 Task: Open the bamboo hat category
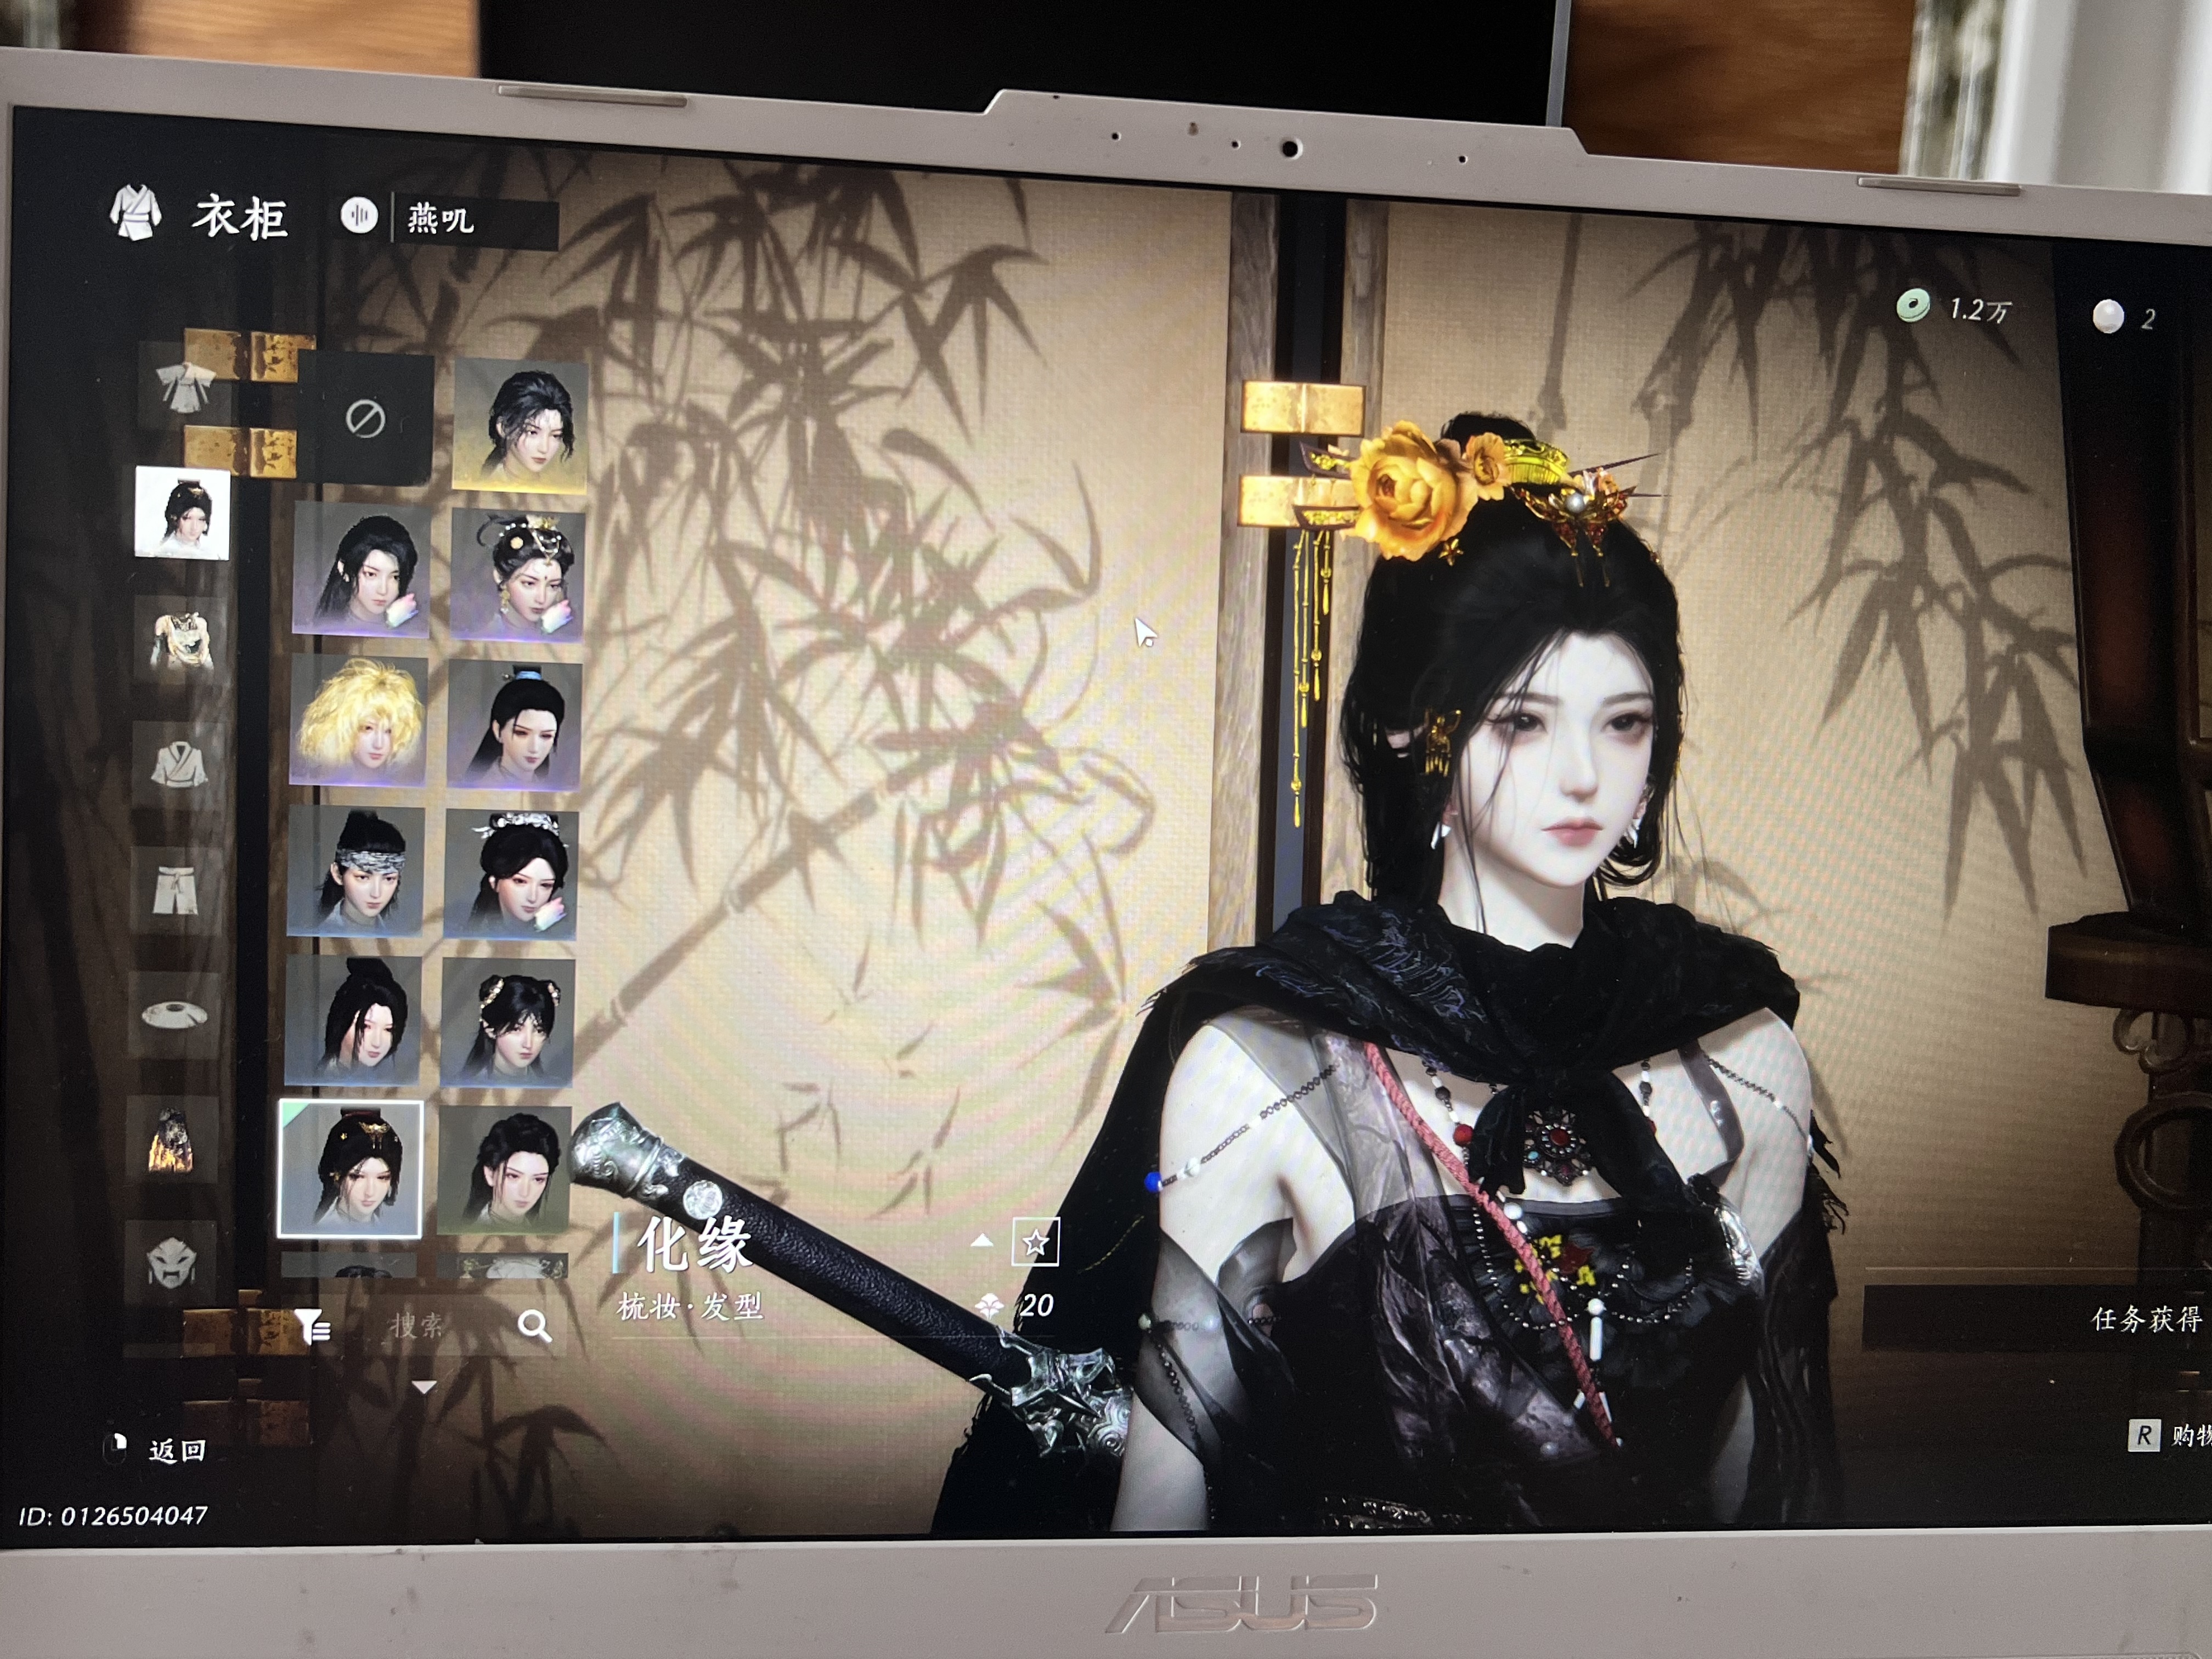174,1015
